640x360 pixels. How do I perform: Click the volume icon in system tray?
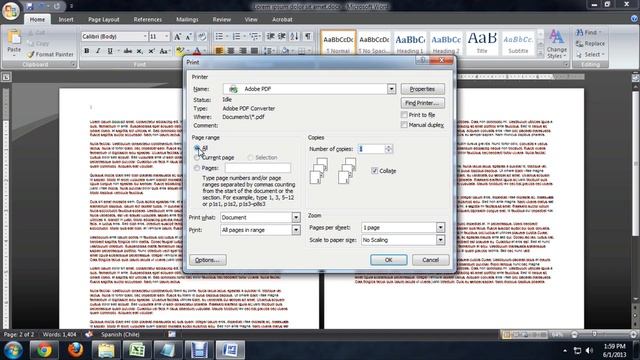tap(589, 350)
